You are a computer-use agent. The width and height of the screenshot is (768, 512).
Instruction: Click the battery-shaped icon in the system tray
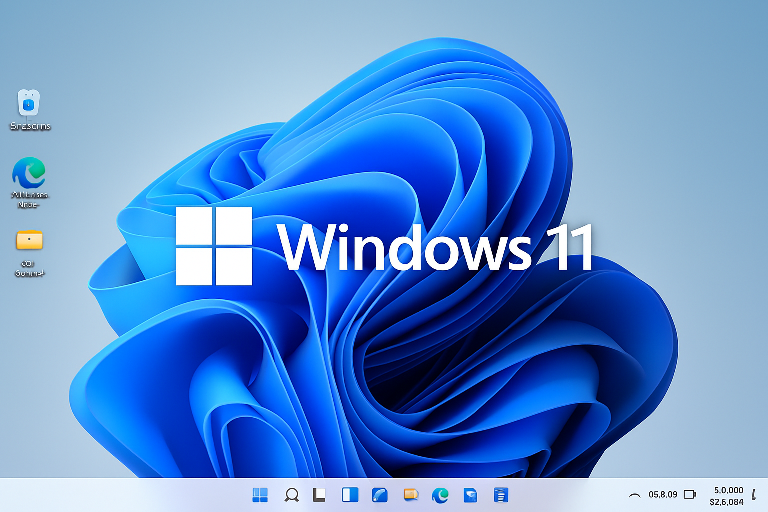pos(690,494)
